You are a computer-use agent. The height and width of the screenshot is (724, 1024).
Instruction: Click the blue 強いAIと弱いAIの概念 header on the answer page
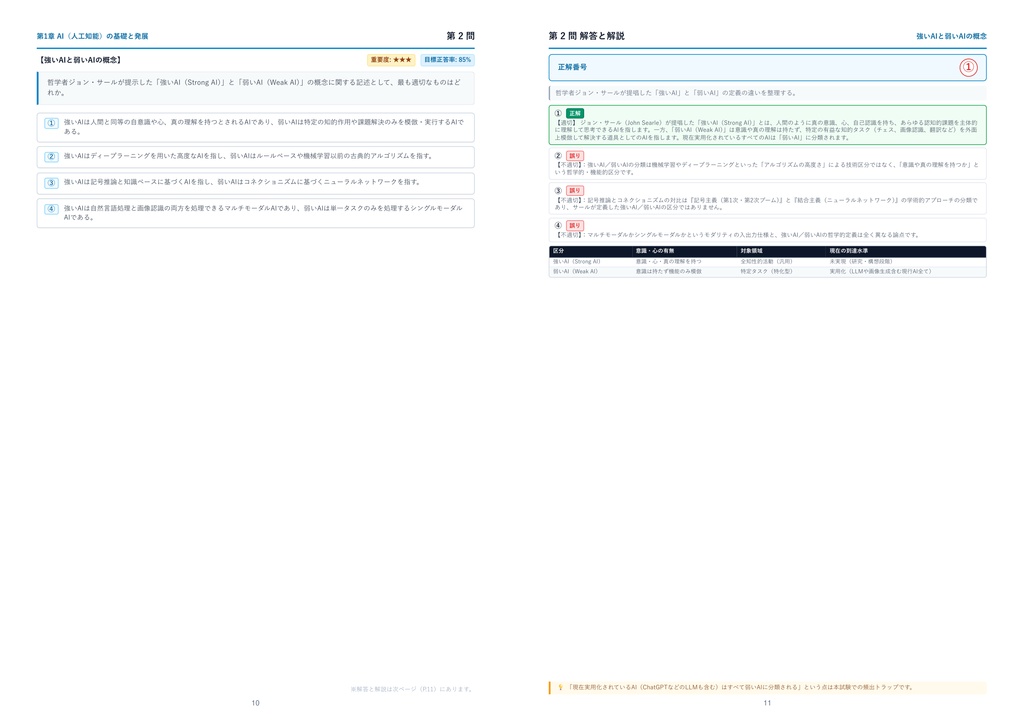click(952, 37)
